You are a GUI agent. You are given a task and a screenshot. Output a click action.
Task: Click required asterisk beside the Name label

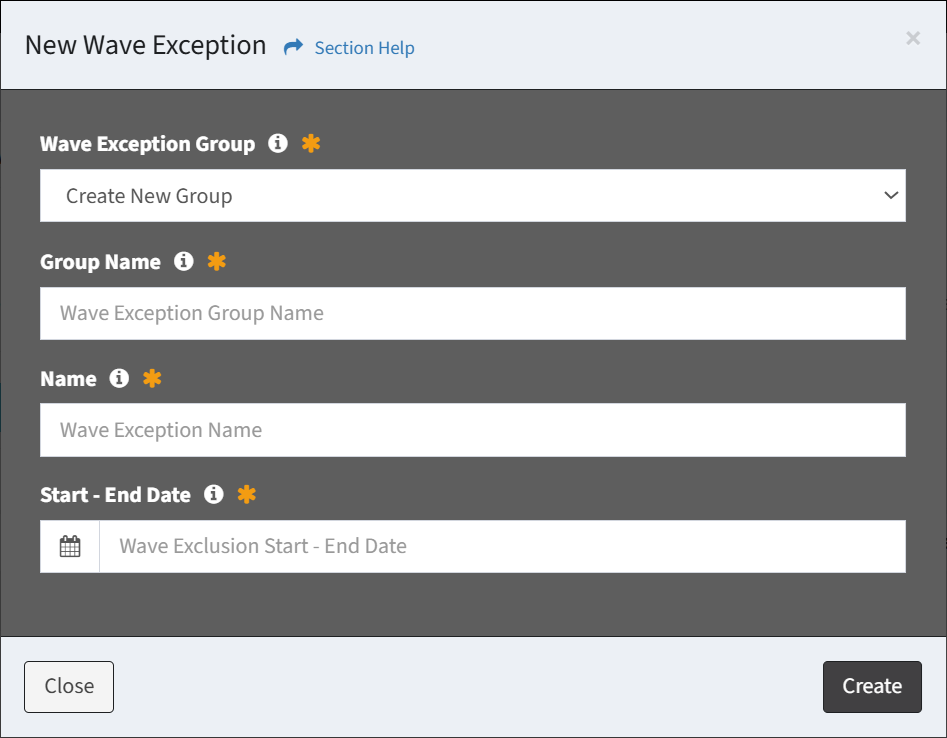click(152, 379)
